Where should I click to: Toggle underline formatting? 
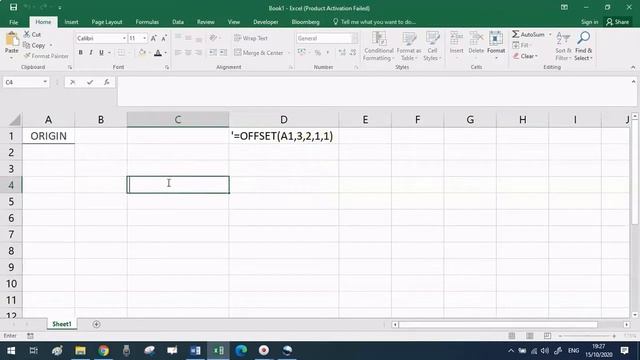(x=101, y=53)
